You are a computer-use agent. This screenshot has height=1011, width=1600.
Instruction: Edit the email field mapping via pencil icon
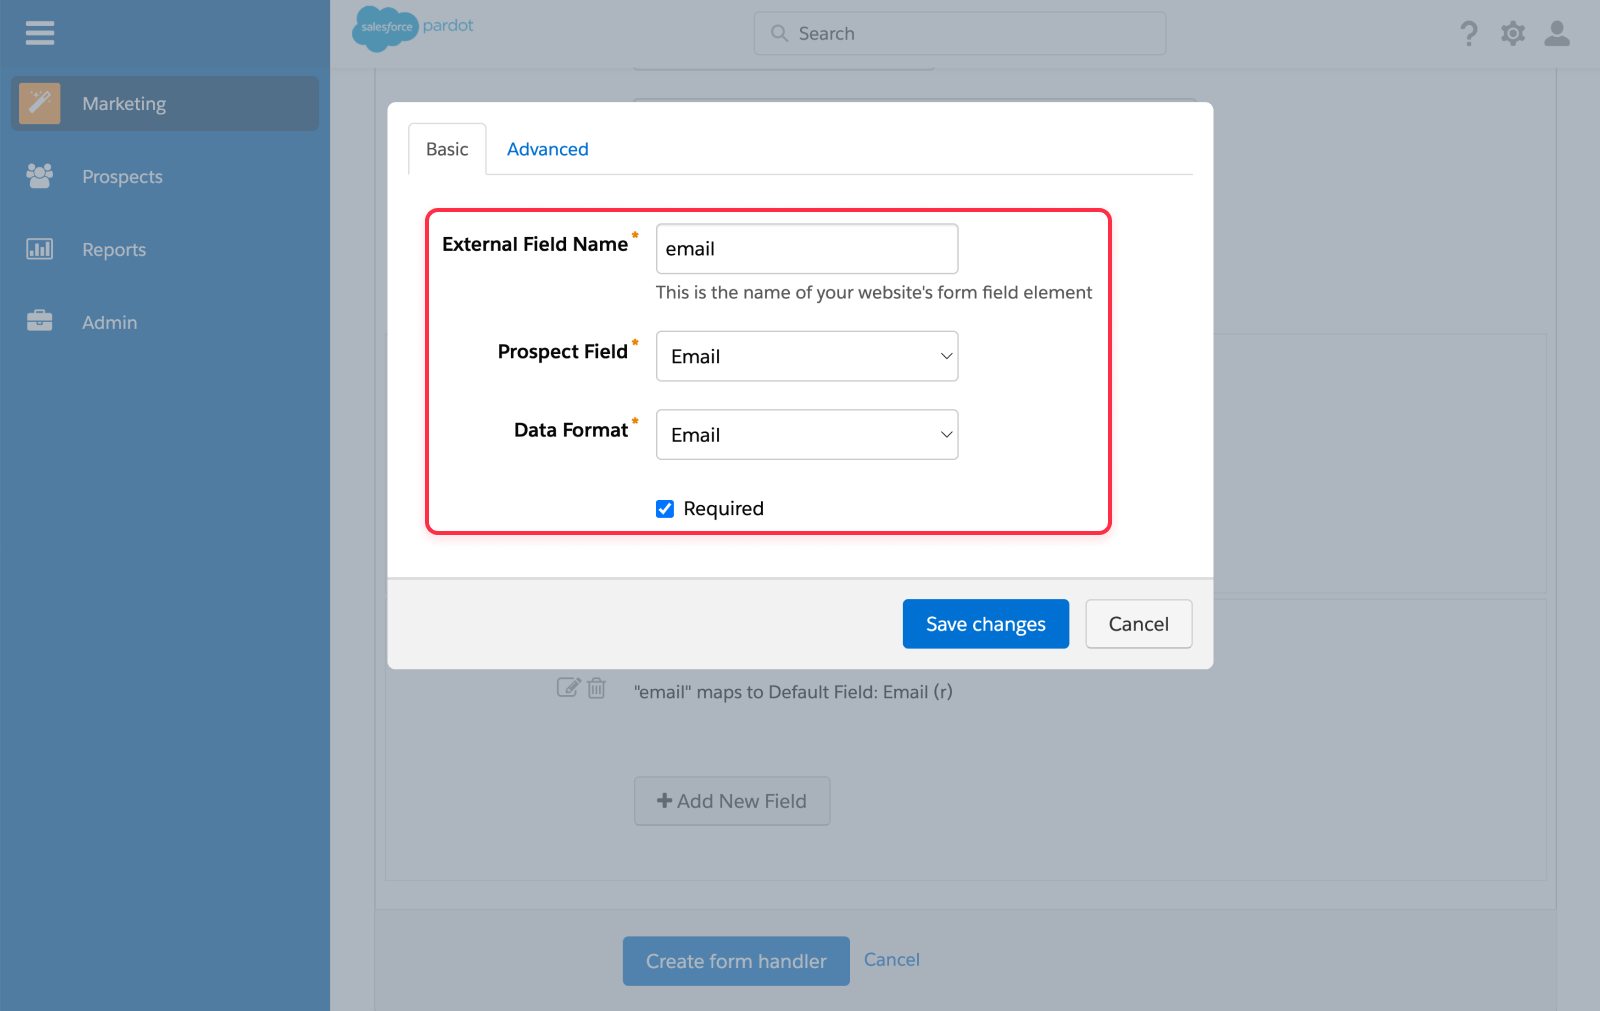point(568,687)
